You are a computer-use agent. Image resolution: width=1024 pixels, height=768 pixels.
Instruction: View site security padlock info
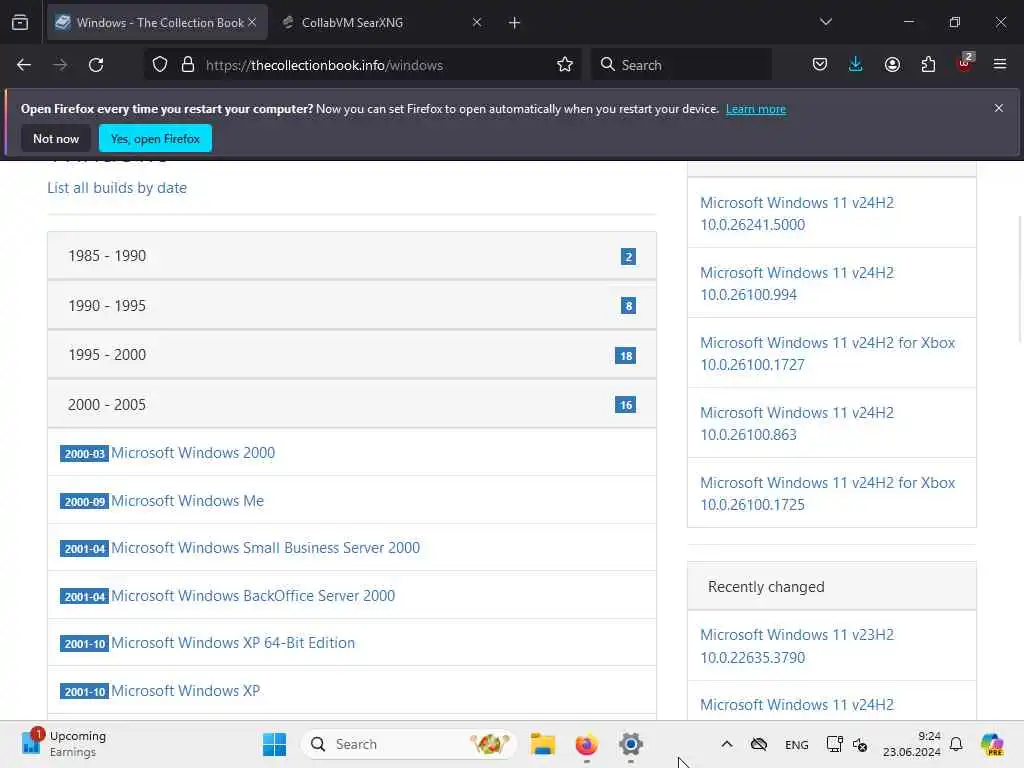click(x=188, y=65)
